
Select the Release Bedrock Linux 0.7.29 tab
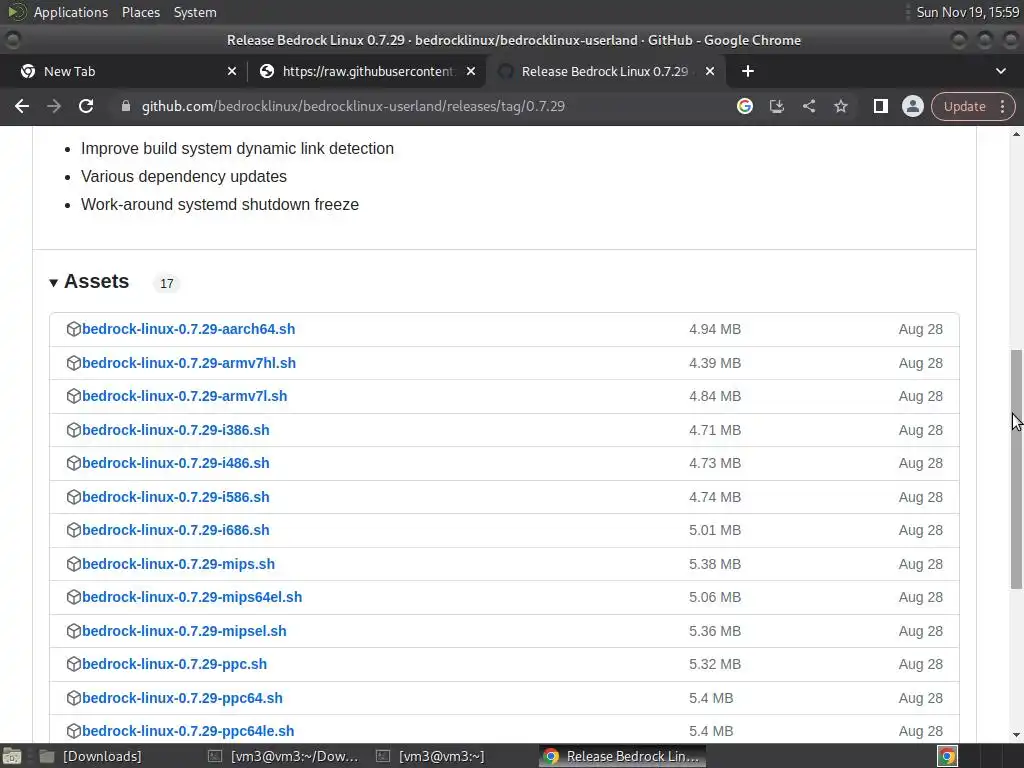click(605, 71)
